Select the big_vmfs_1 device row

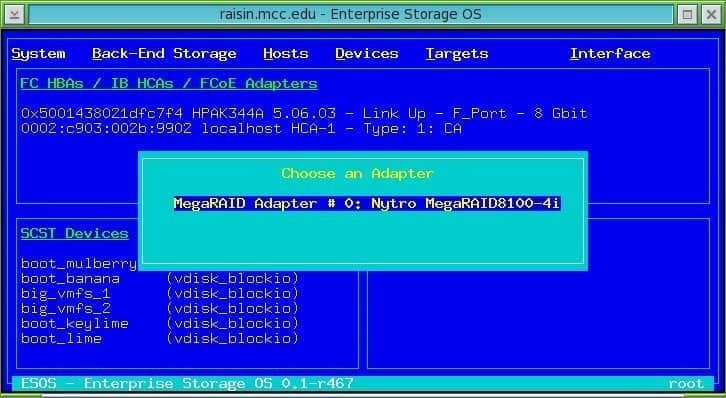(160, 293)
